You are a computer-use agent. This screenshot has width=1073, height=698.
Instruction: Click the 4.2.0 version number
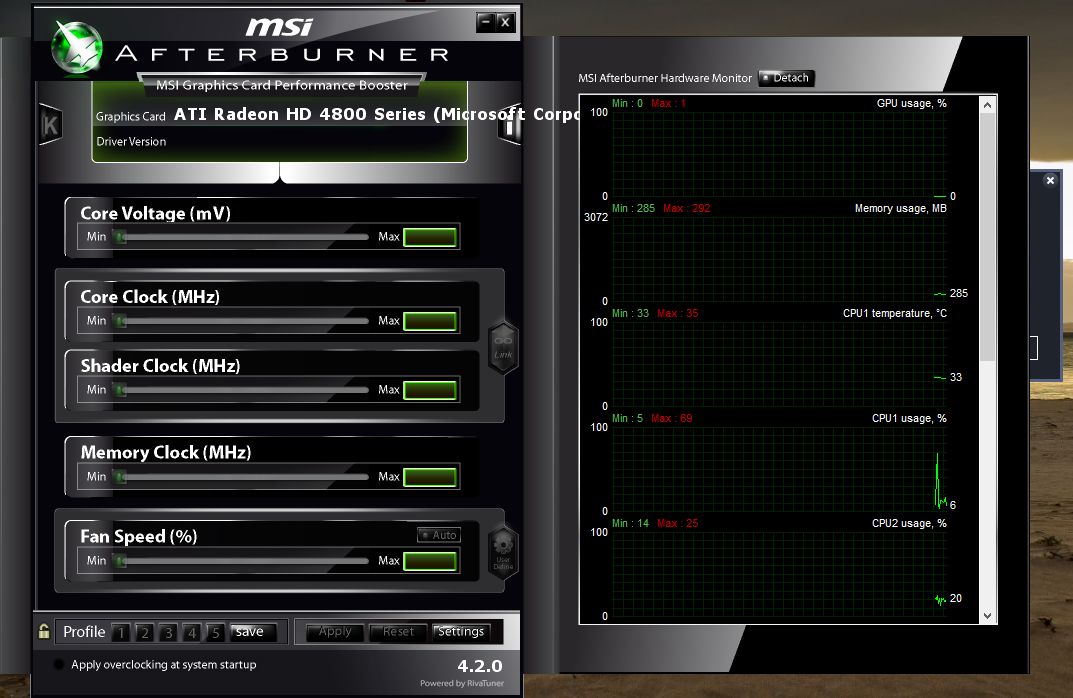click(x=480, y=666)
